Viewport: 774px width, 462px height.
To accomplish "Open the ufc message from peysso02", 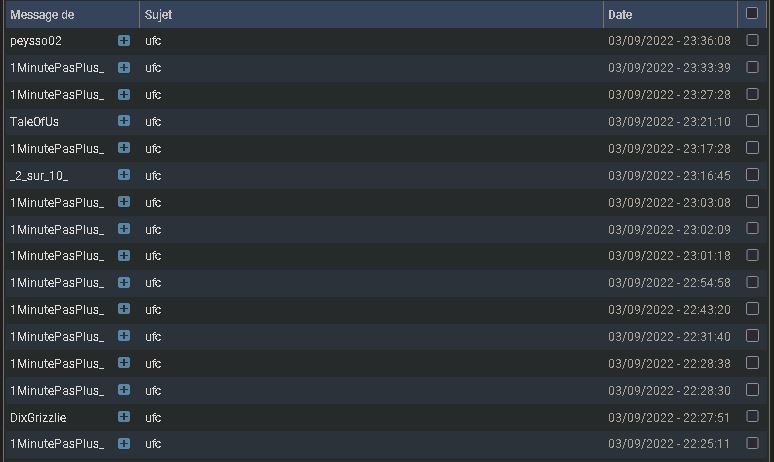I will click(x=153, y=41).
